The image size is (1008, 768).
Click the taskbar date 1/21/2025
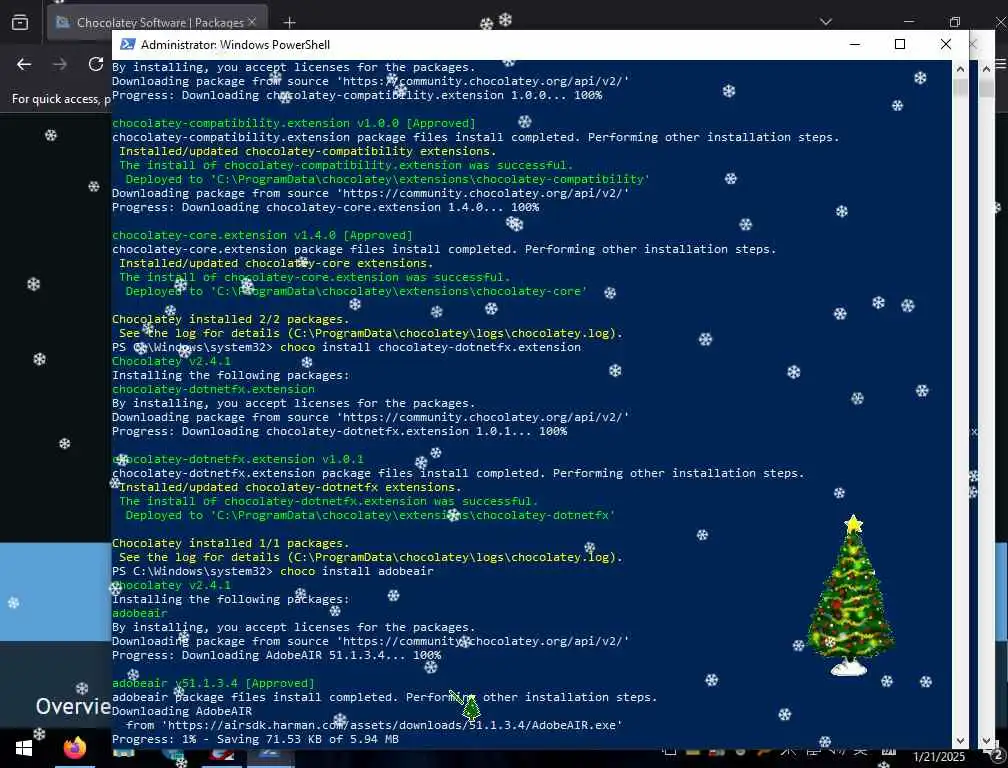(939, 757)
